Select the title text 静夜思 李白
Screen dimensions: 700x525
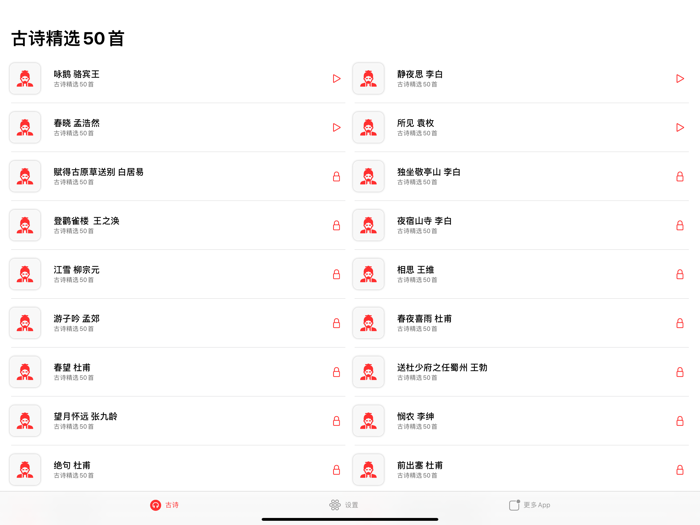420,74
